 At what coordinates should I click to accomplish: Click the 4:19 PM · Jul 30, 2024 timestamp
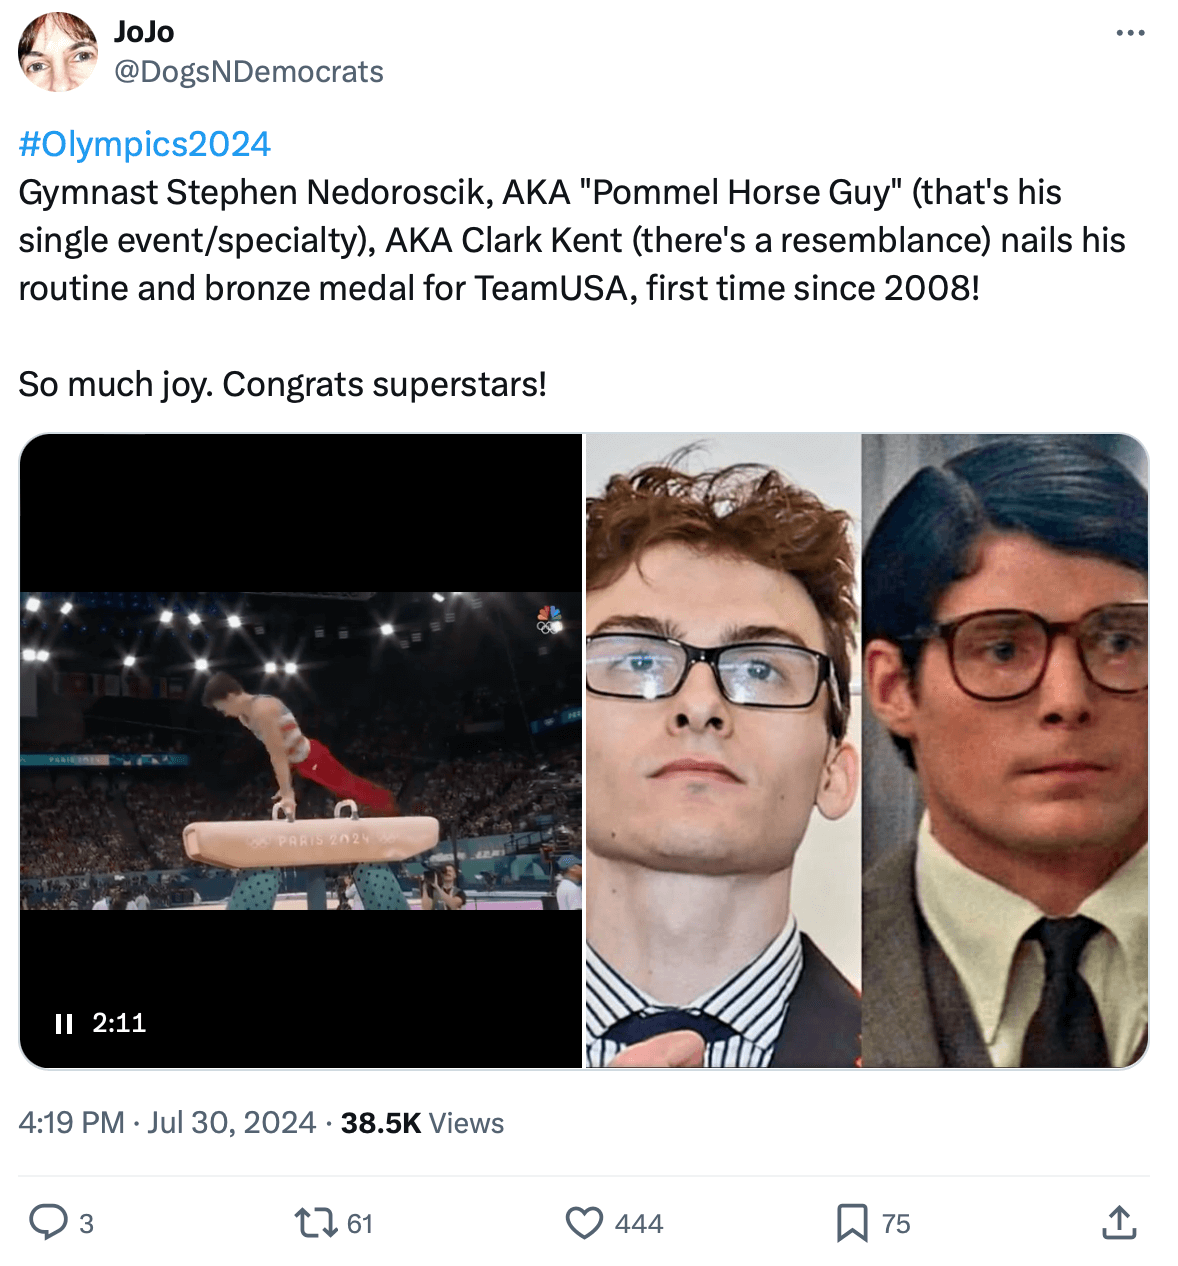click(167, 1123)
